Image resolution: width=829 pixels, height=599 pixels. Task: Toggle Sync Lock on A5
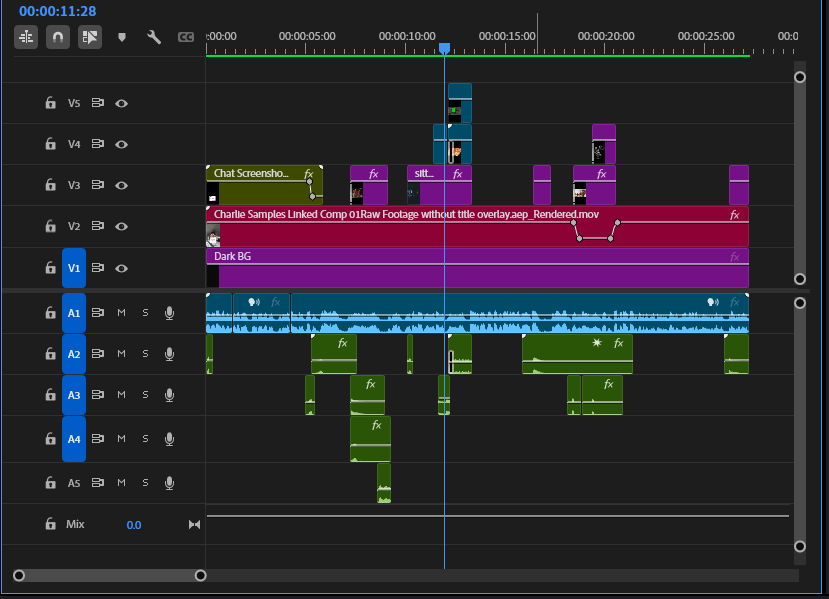click(98, 483)
